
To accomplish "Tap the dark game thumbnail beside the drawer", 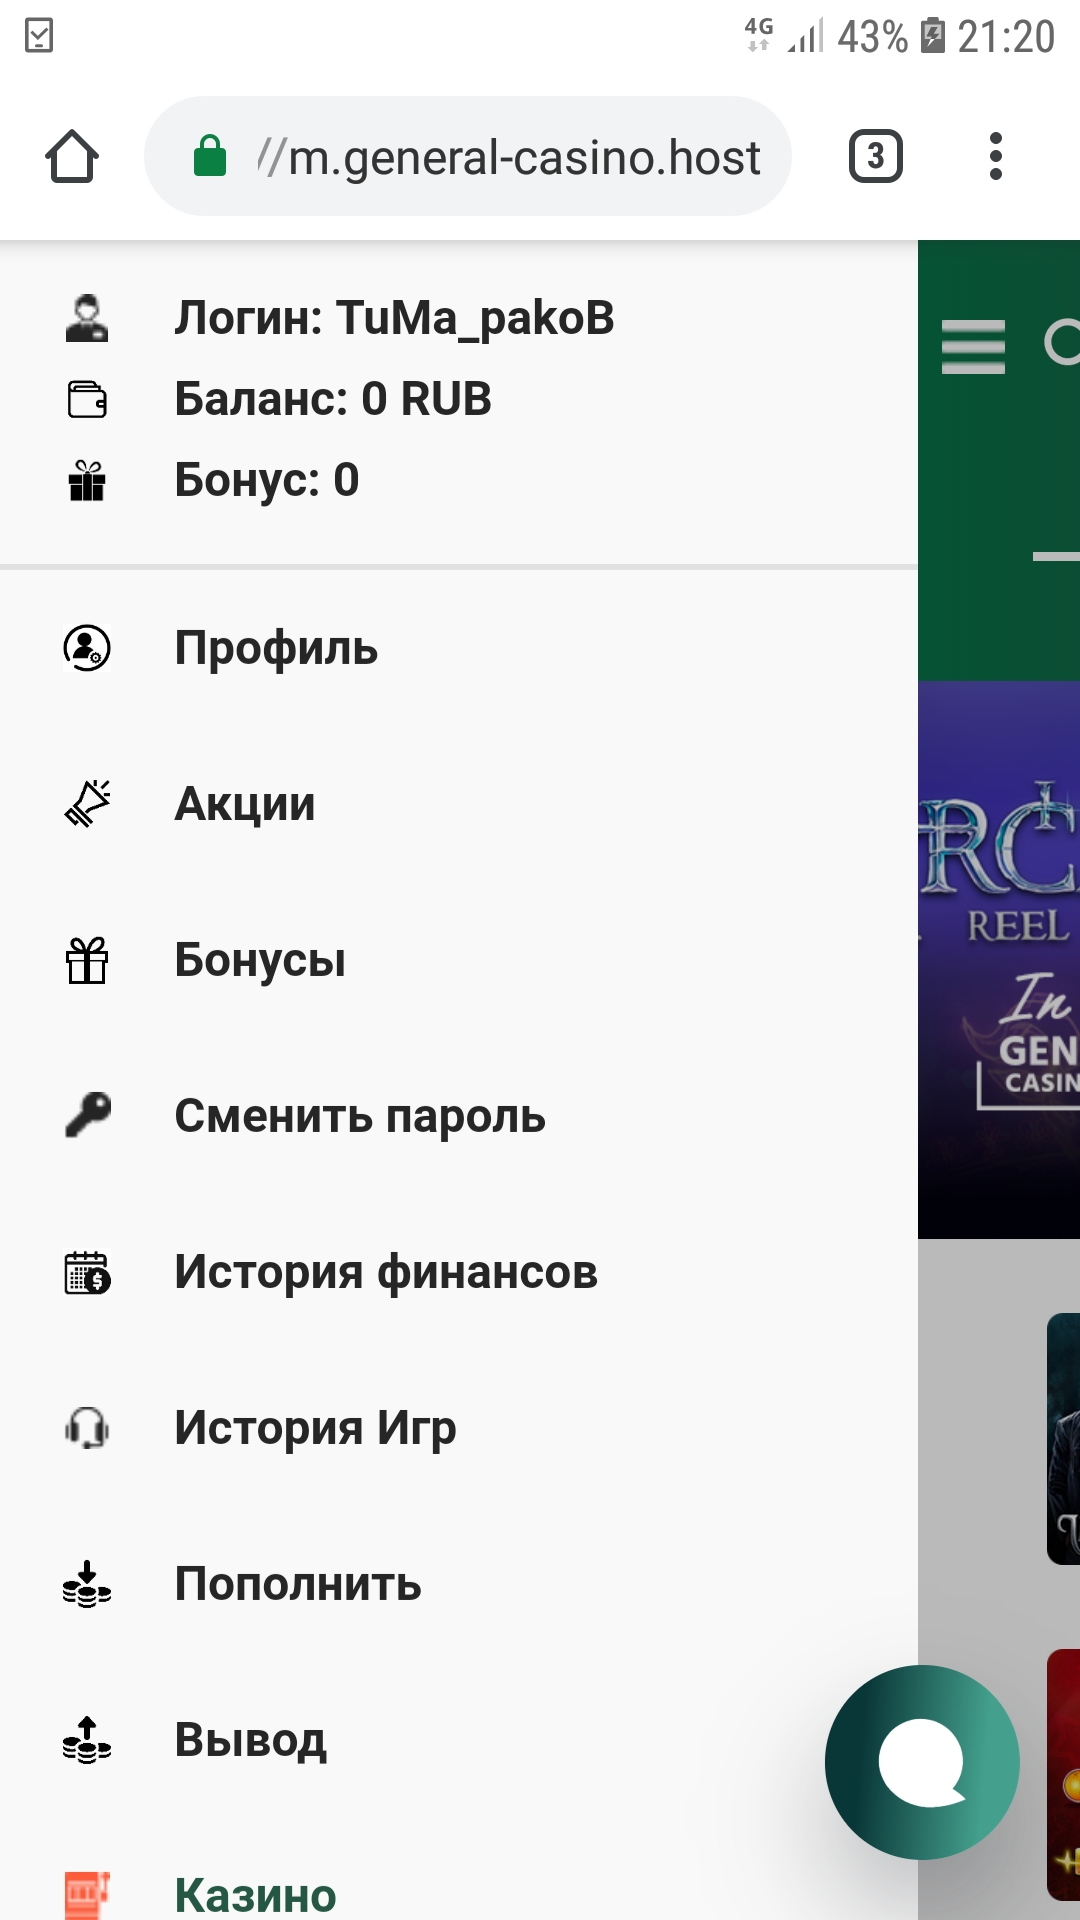I will [x=1063, y=1439].
